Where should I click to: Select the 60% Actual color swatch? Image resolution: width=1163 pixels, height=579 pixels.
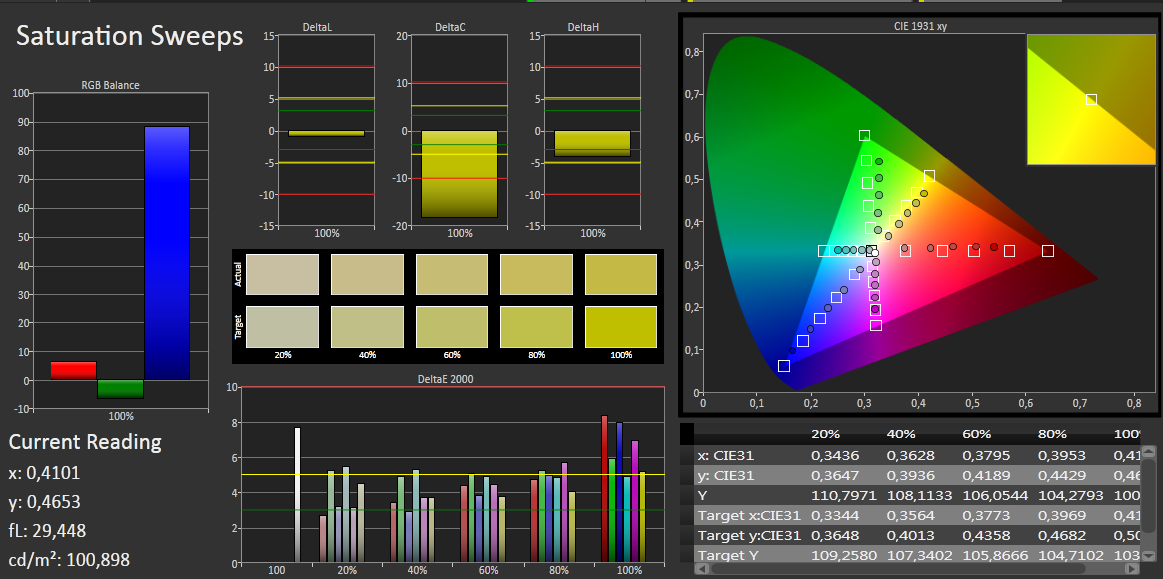coord(452,274)
